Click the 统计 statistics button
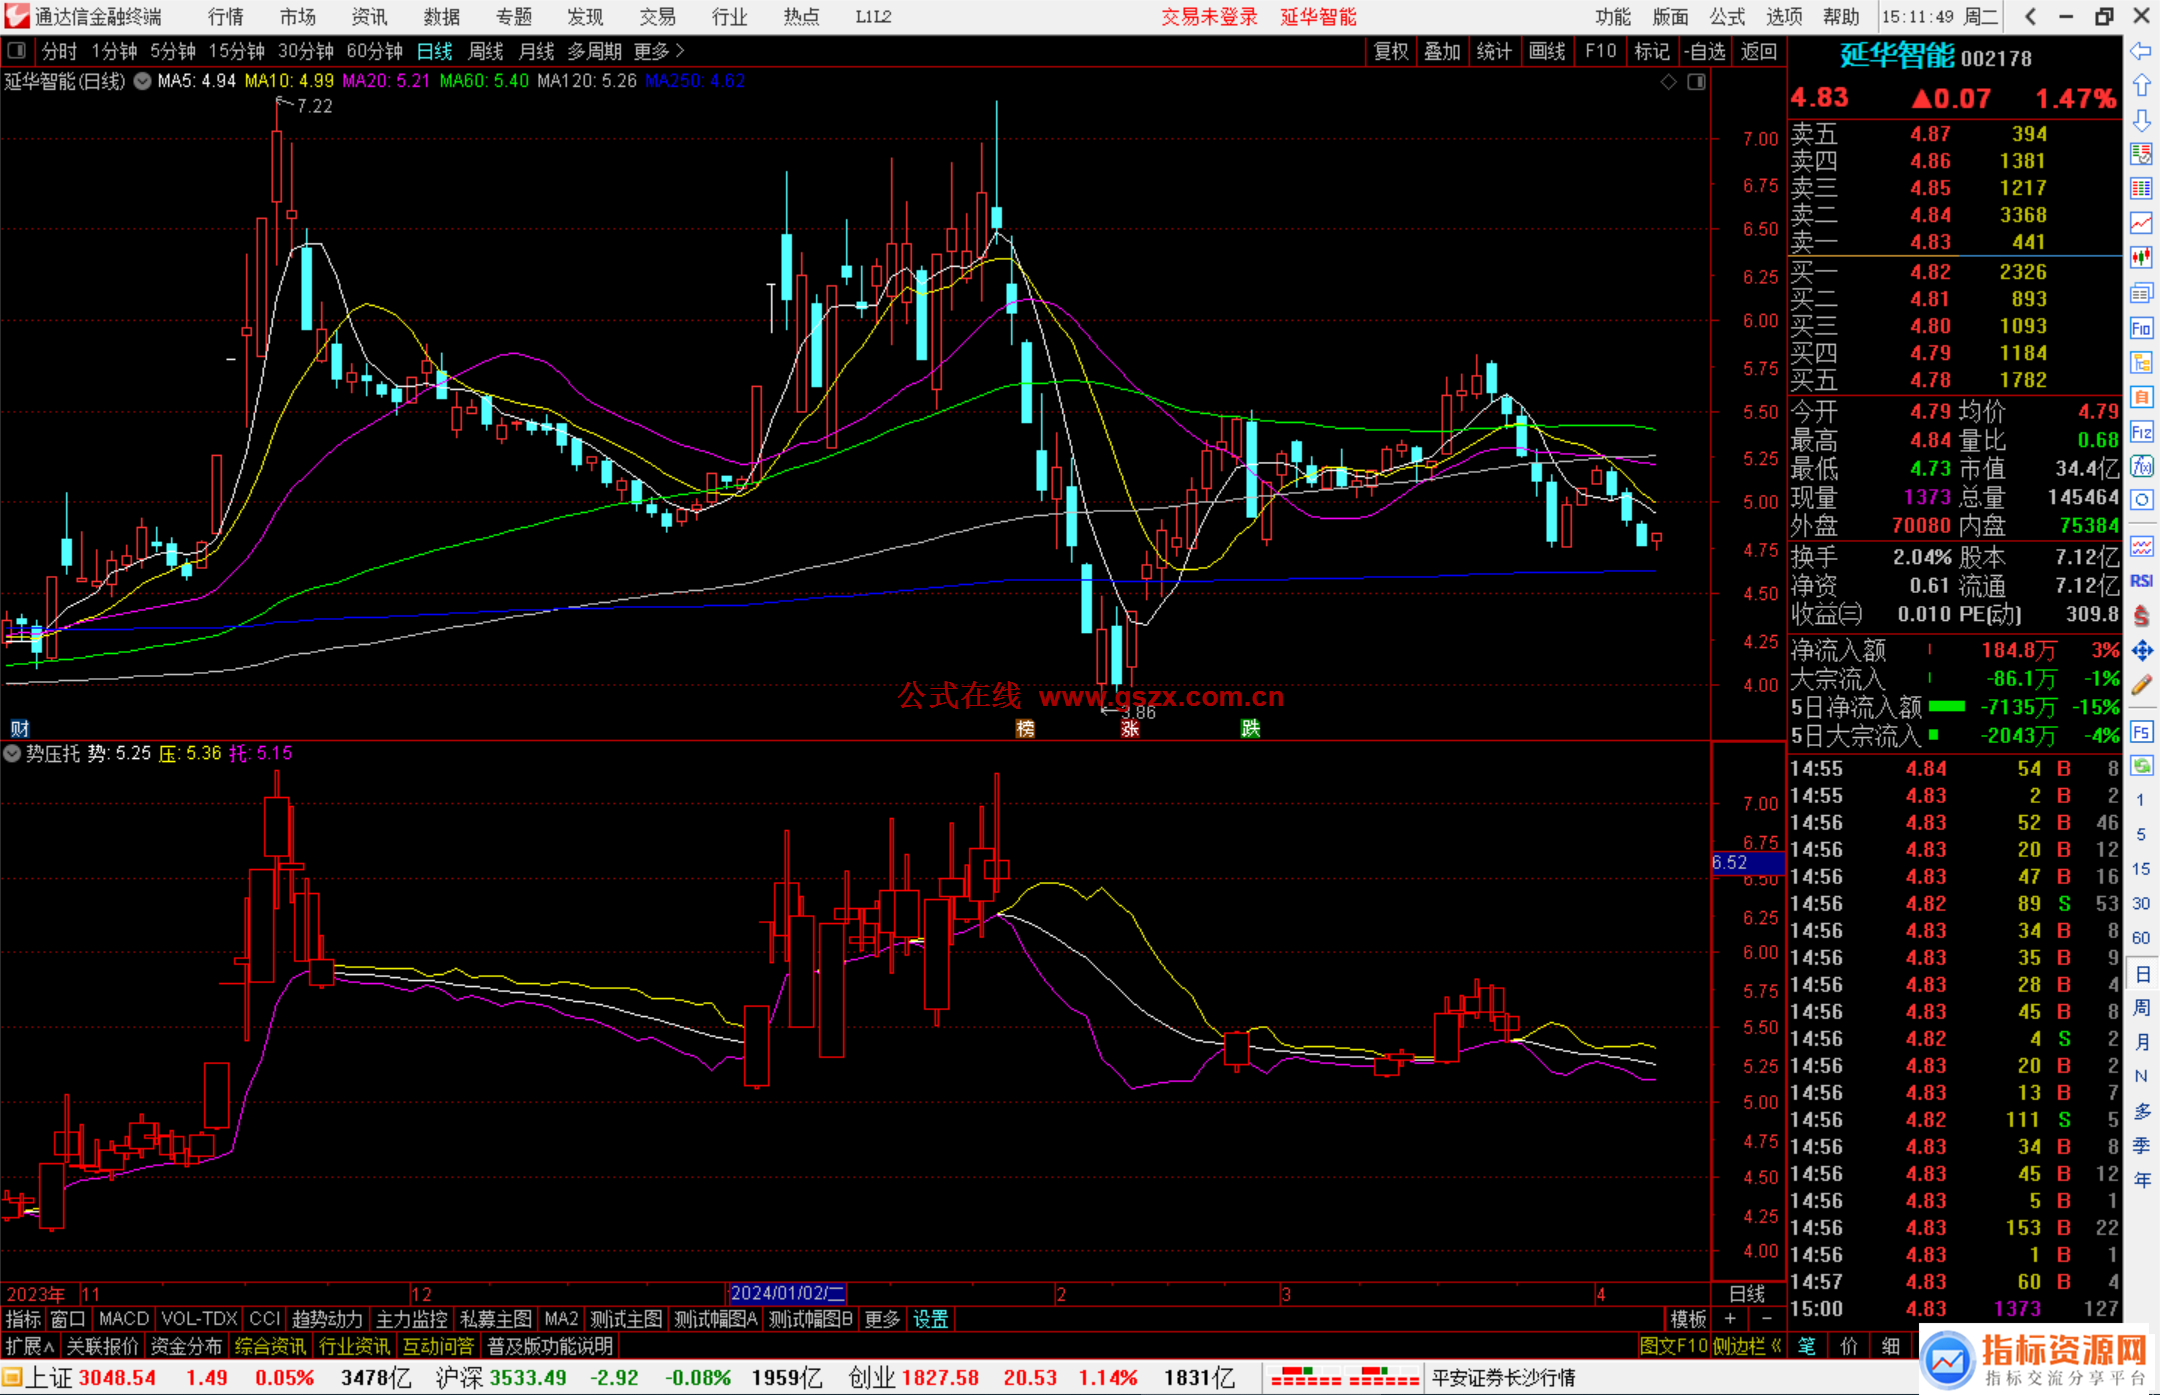This screenshot has height=1395, width=2160. [1494, 51]
